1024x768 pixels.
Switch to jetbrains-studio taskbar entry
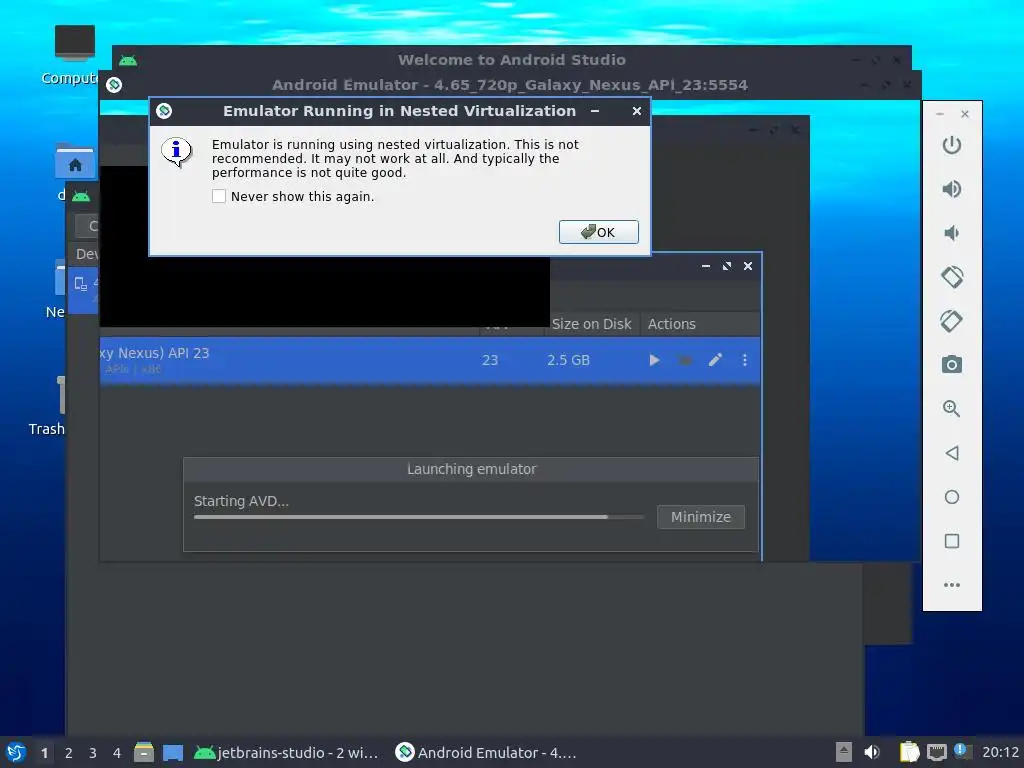(287, 753)
